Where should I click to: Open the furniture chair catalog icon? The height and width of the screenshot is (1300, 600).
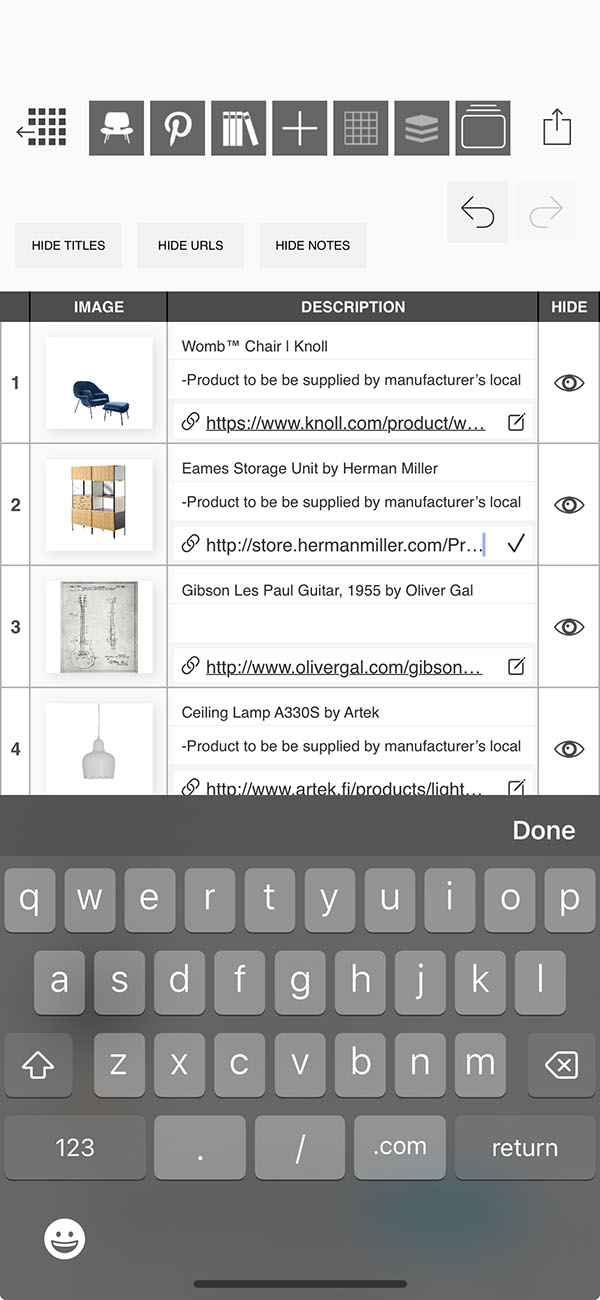117,128
